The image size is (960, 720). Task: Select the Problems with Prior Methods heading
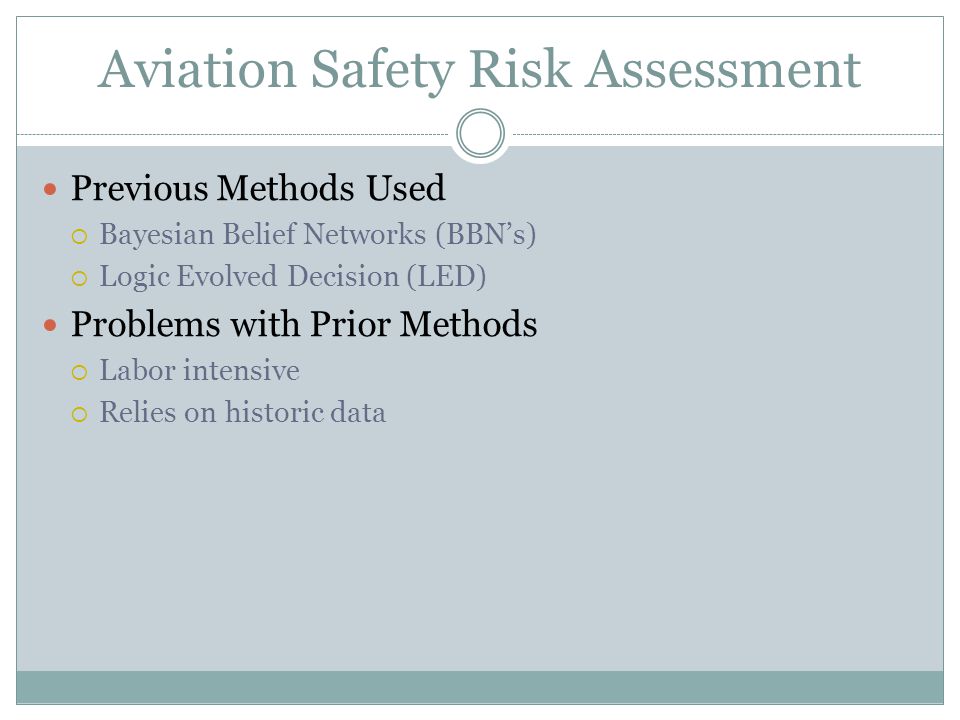pos(304,324)
